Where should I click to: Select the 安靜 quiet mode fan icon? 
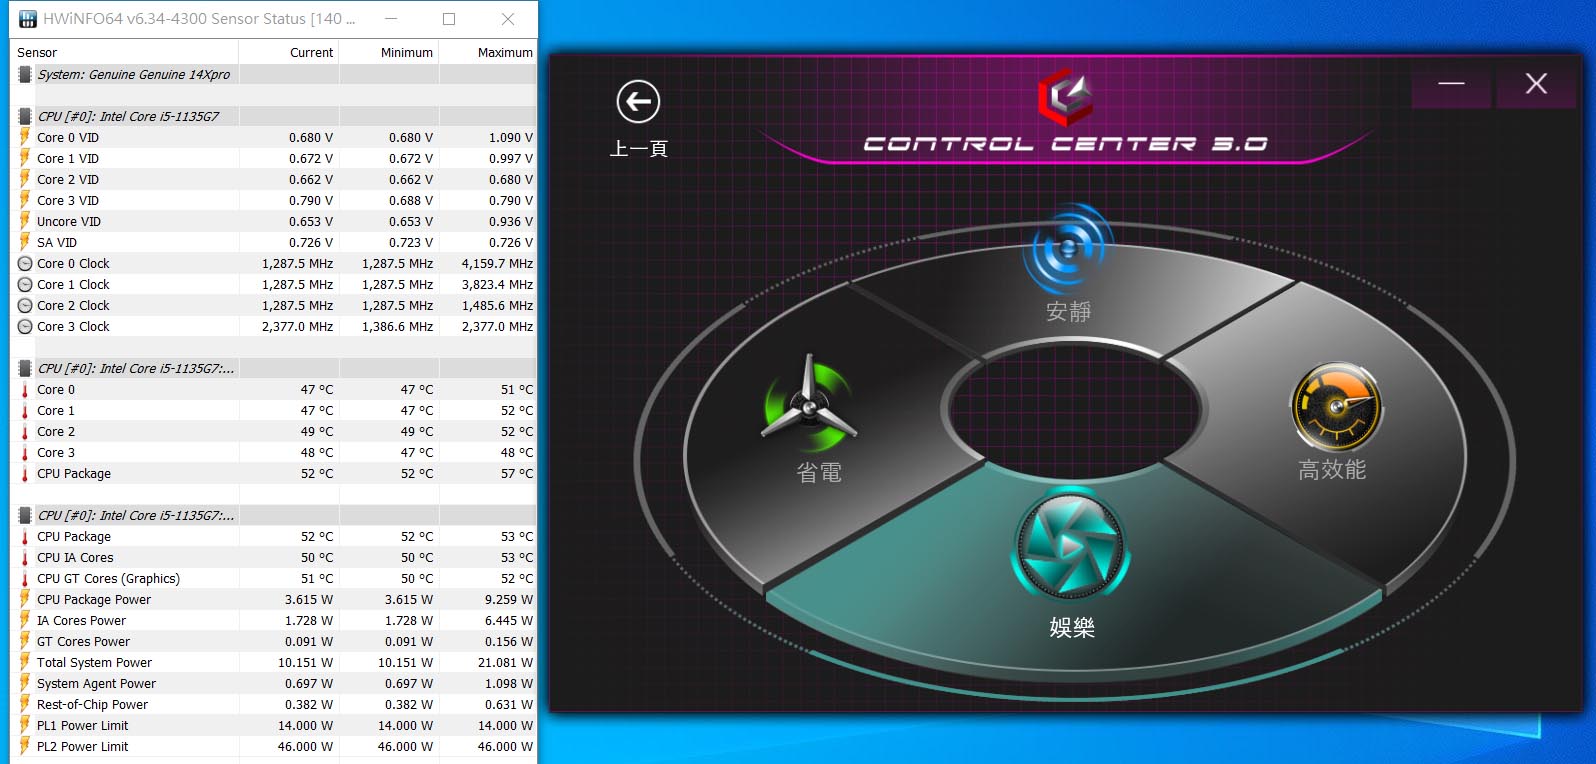[x=1068, y=248]
